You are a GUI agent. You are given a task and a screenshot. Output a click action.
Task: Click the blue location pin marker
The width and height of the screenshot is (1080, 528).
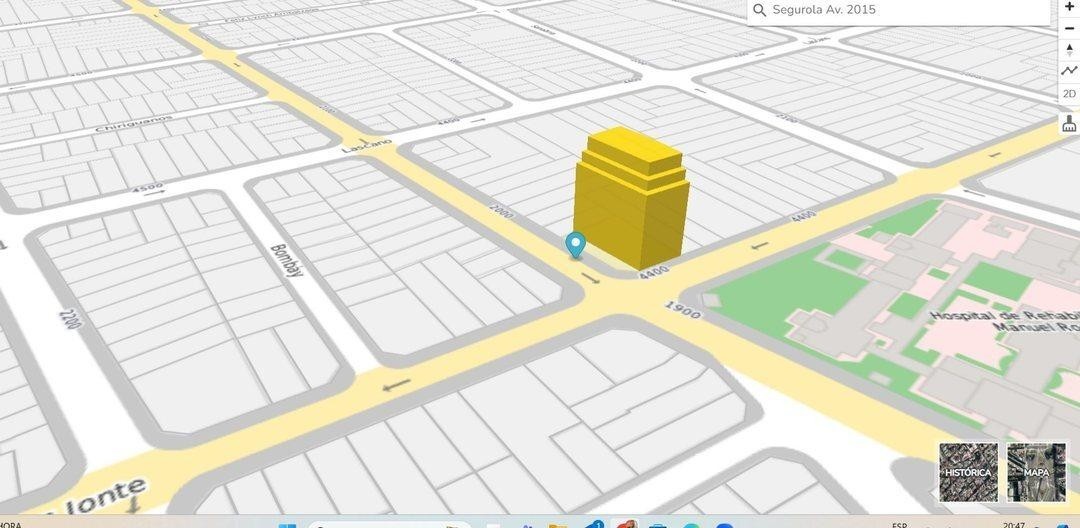(575, 244)
